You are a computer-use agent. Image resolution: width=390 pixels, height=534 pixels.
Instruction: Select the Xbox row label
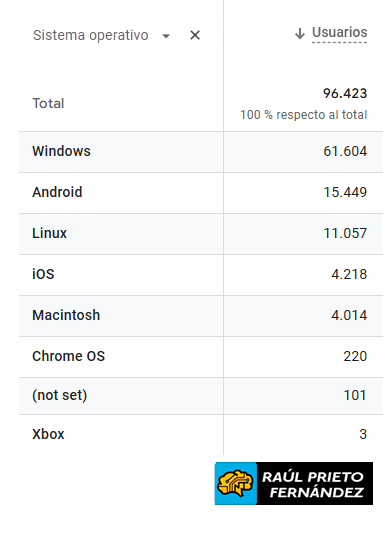tap(48, 434)
